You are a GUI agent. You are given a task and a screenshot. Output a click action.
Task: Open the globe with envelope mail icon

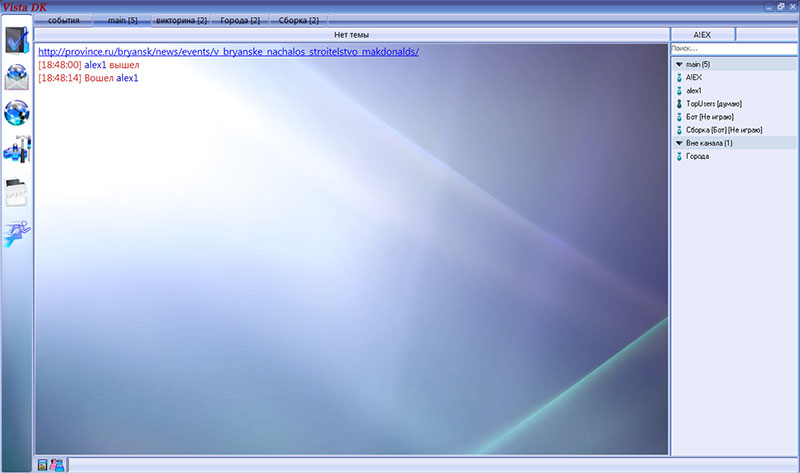17,76
